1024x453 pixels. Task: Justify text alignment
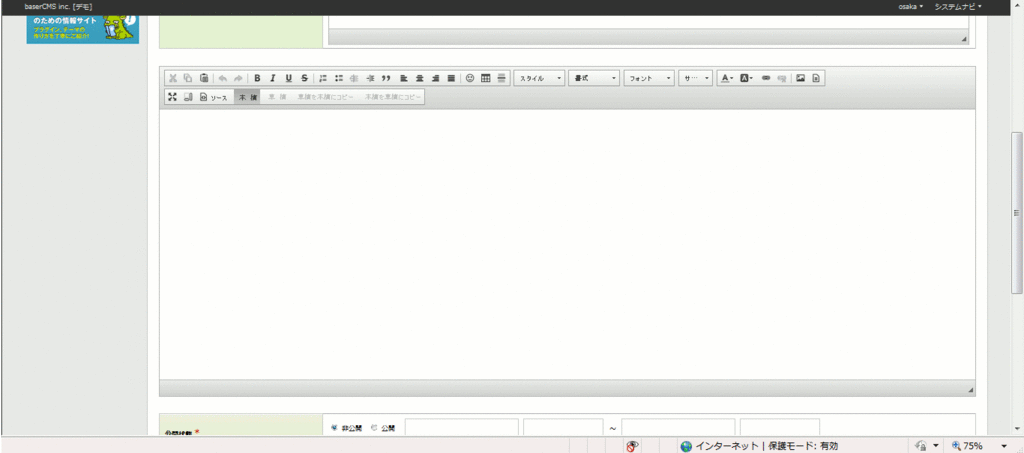pos(451,78)
